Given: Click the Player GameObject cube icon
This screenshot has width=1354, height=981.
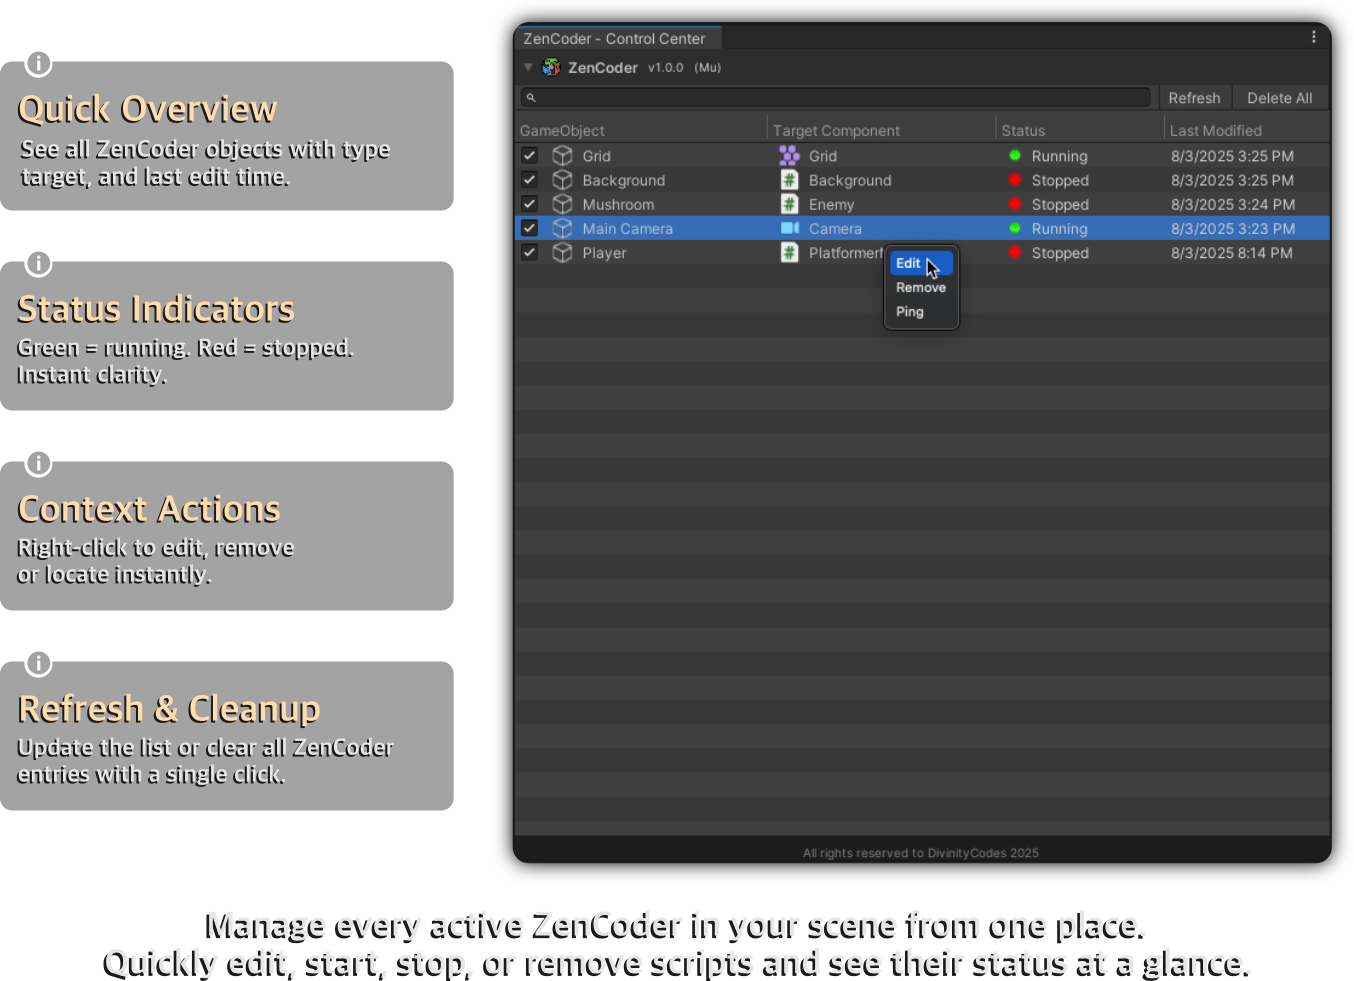Looking at the screenshot, I should pyautogui.click(x=563, y=253).
